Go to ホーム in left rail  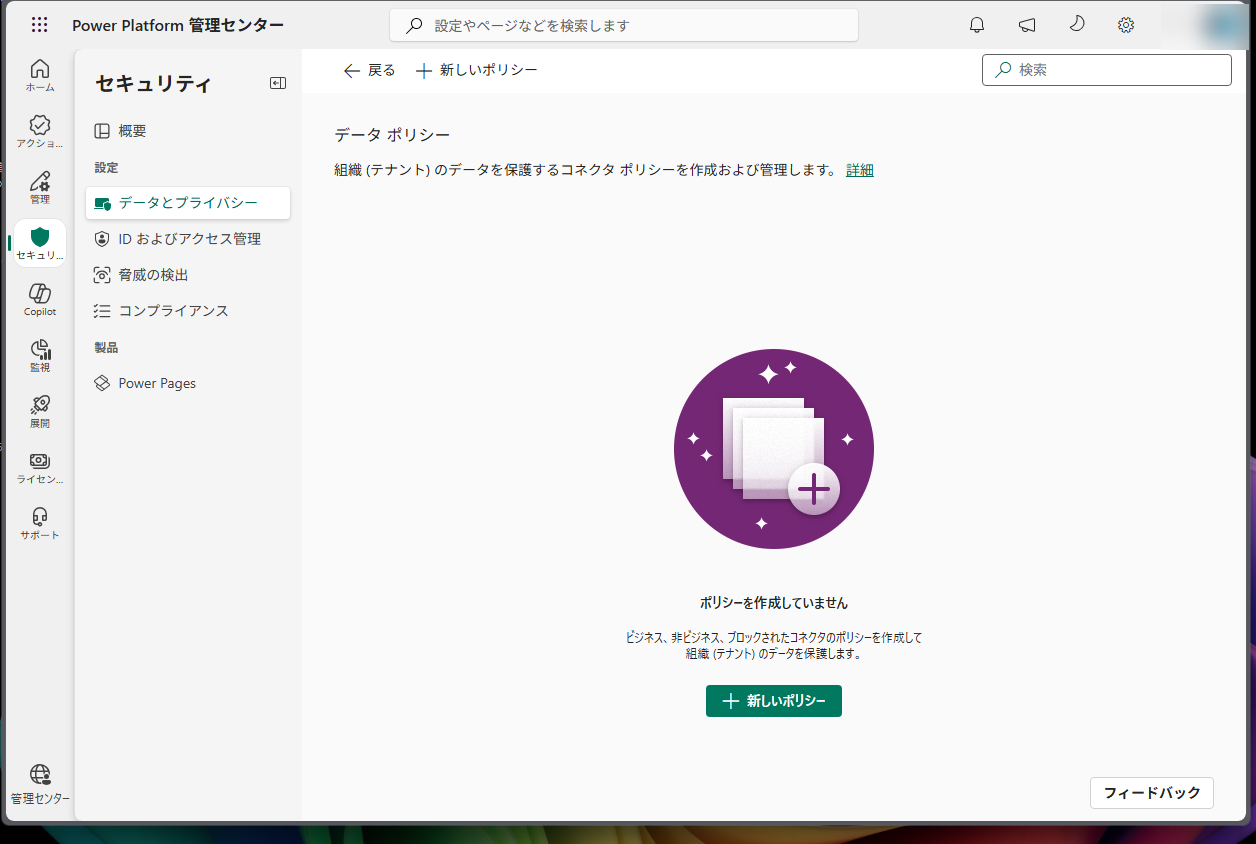point(40,76)
